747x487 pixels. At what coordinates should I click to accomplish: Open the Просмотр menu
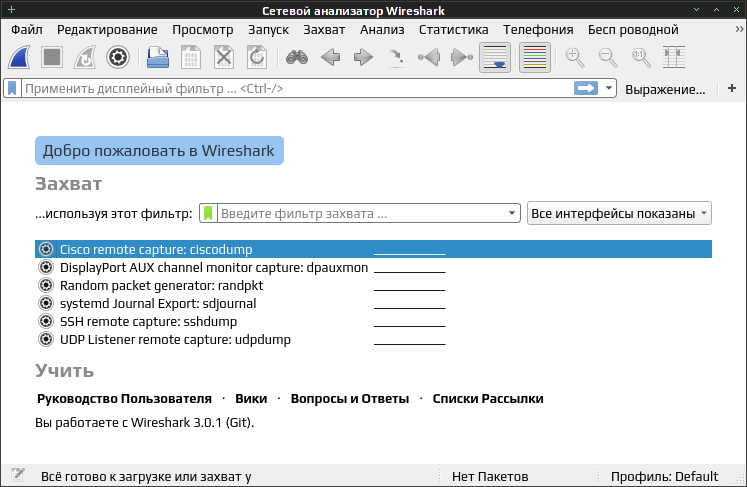click(203, 30)
